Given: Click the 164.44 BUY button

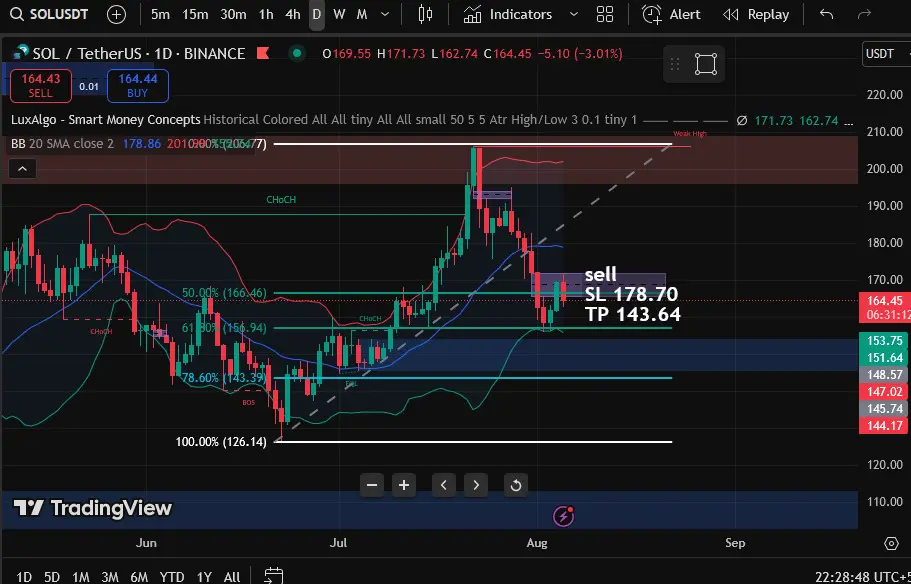Looking at the screenshot, I should coord(138,85).
